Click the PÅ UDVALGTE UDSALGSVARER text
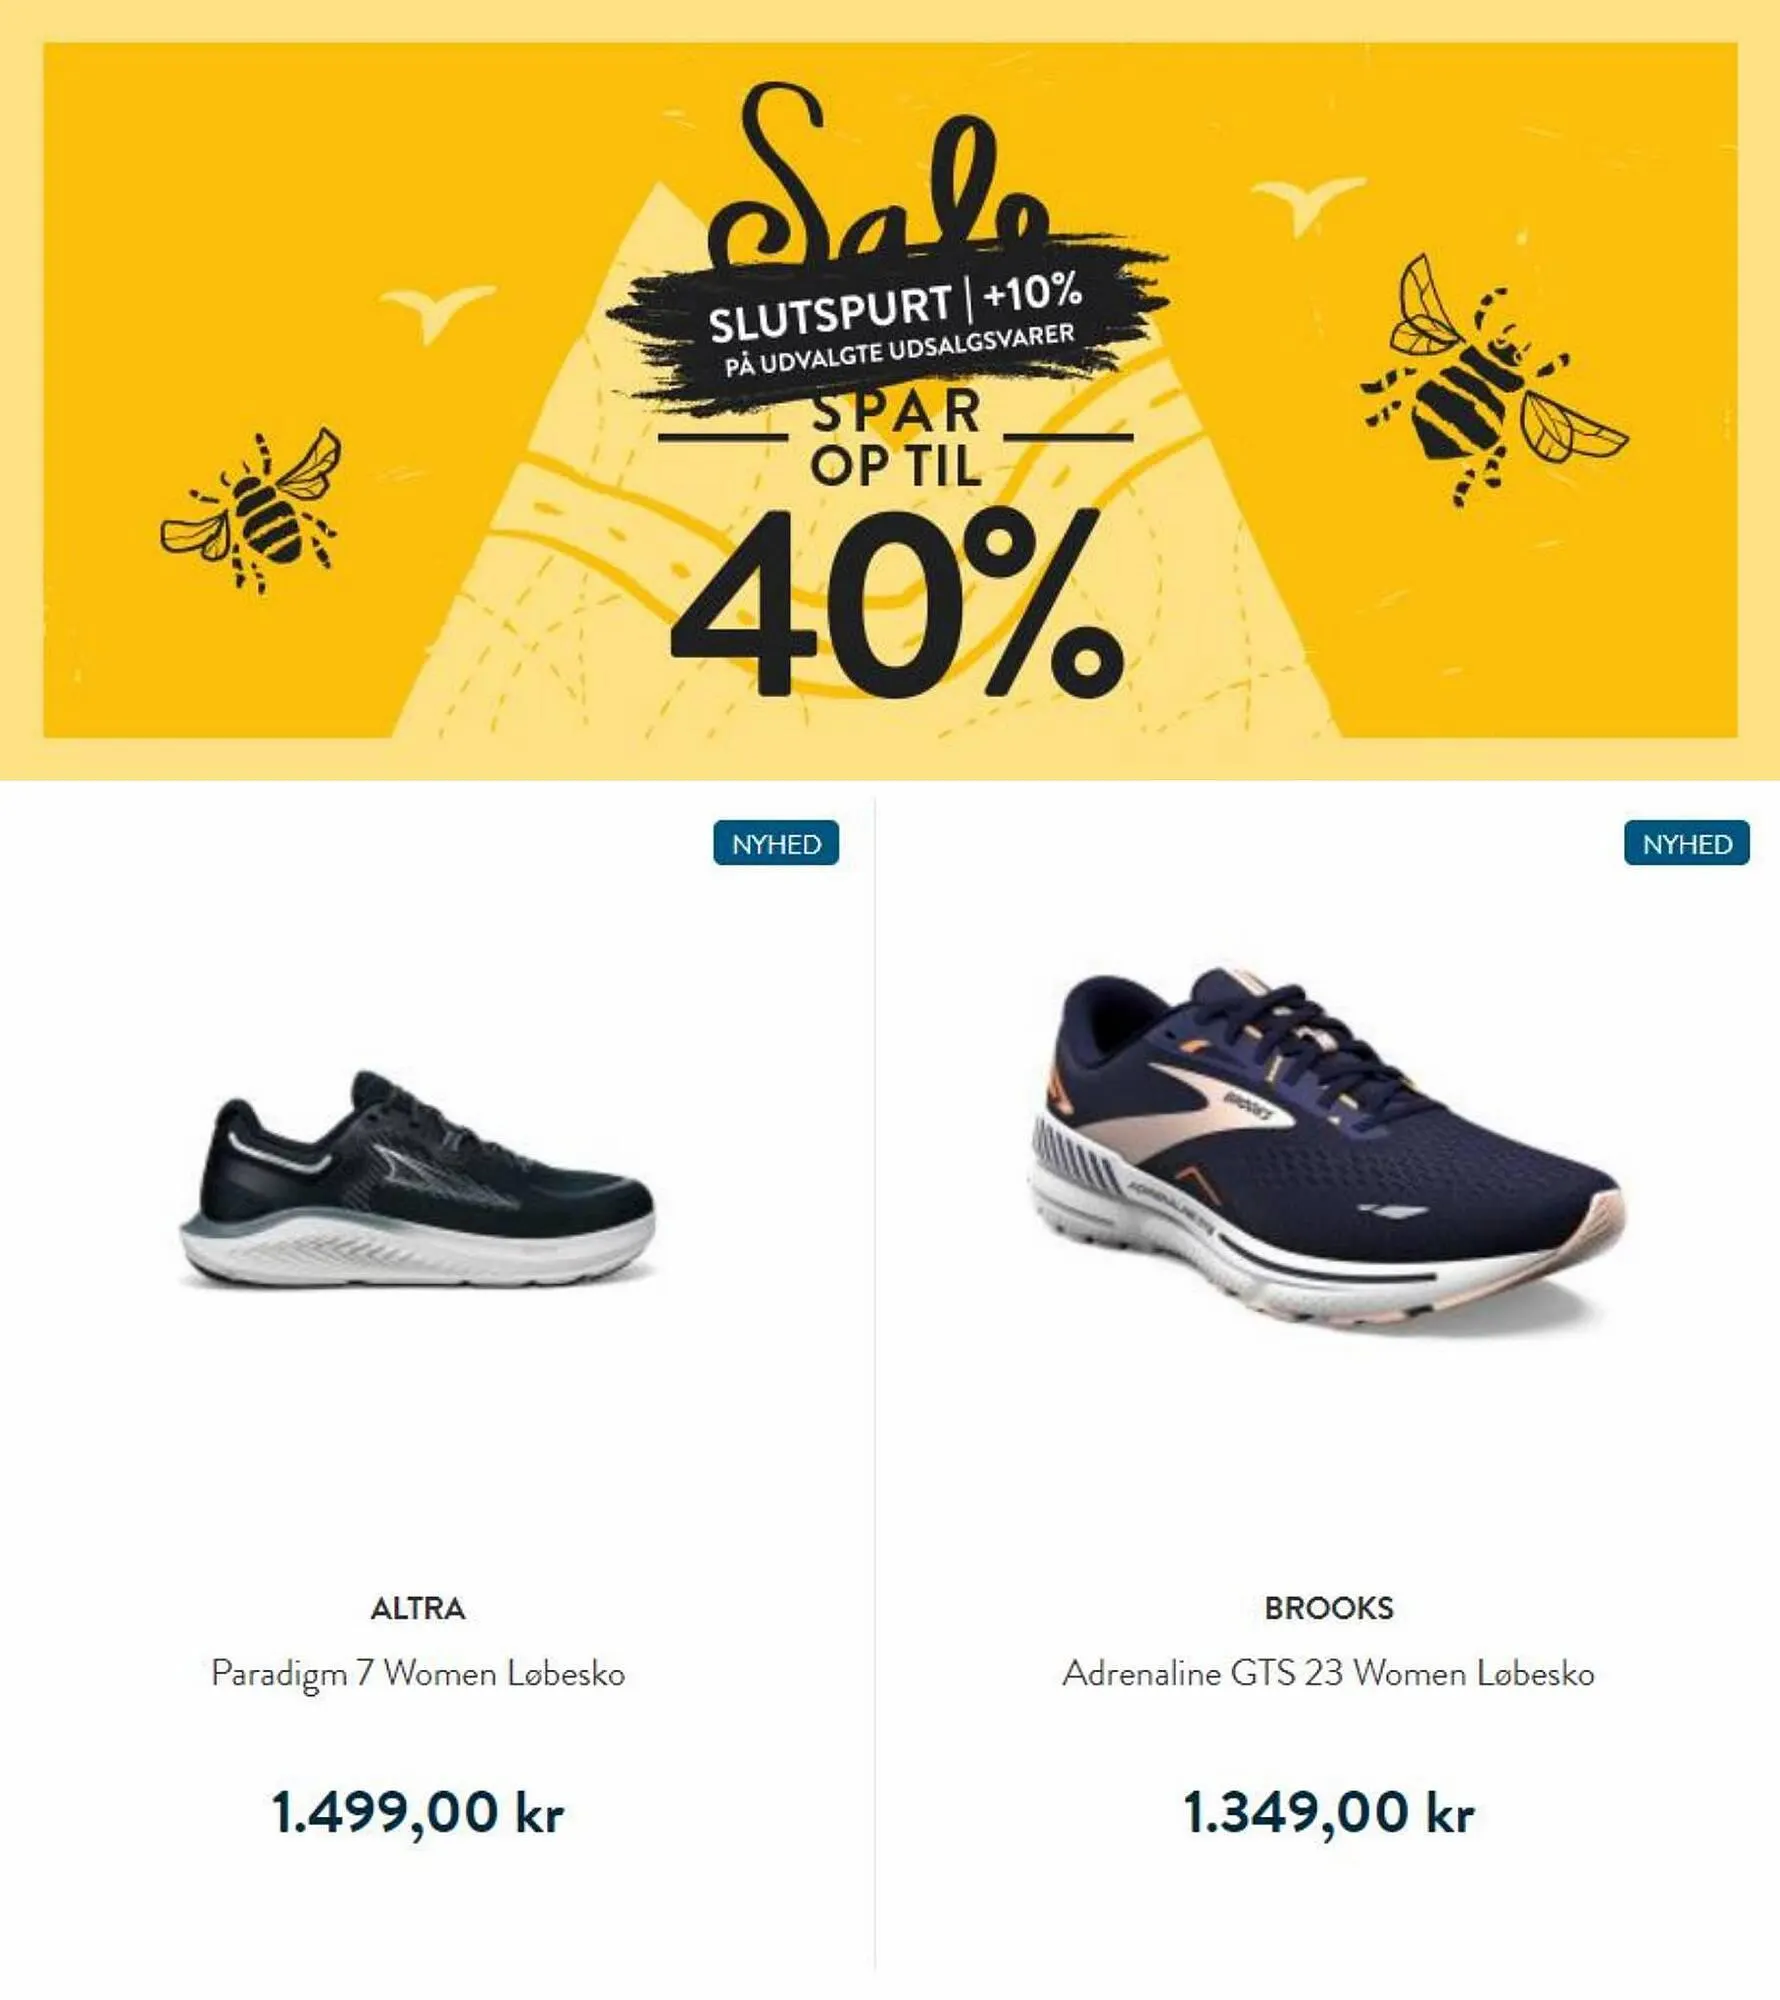This screenshot has height=2000, width=1780. 900,350
